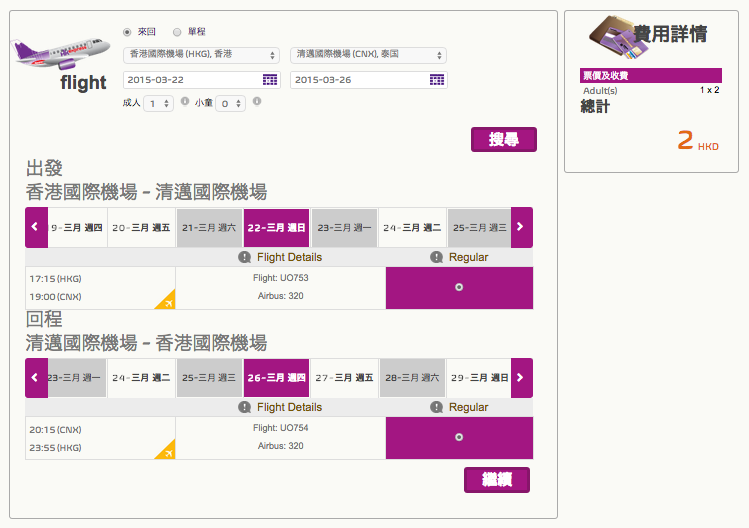Click arrival time 23:55 (HKG)

(55, 448)
